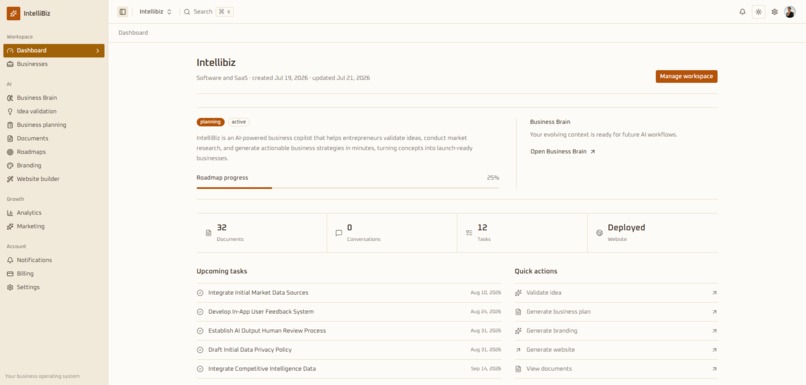The width and height of the screenshot is (806, 385).
Task: Click the sparkle icon beside Validate idea
Action: [518, 293]
